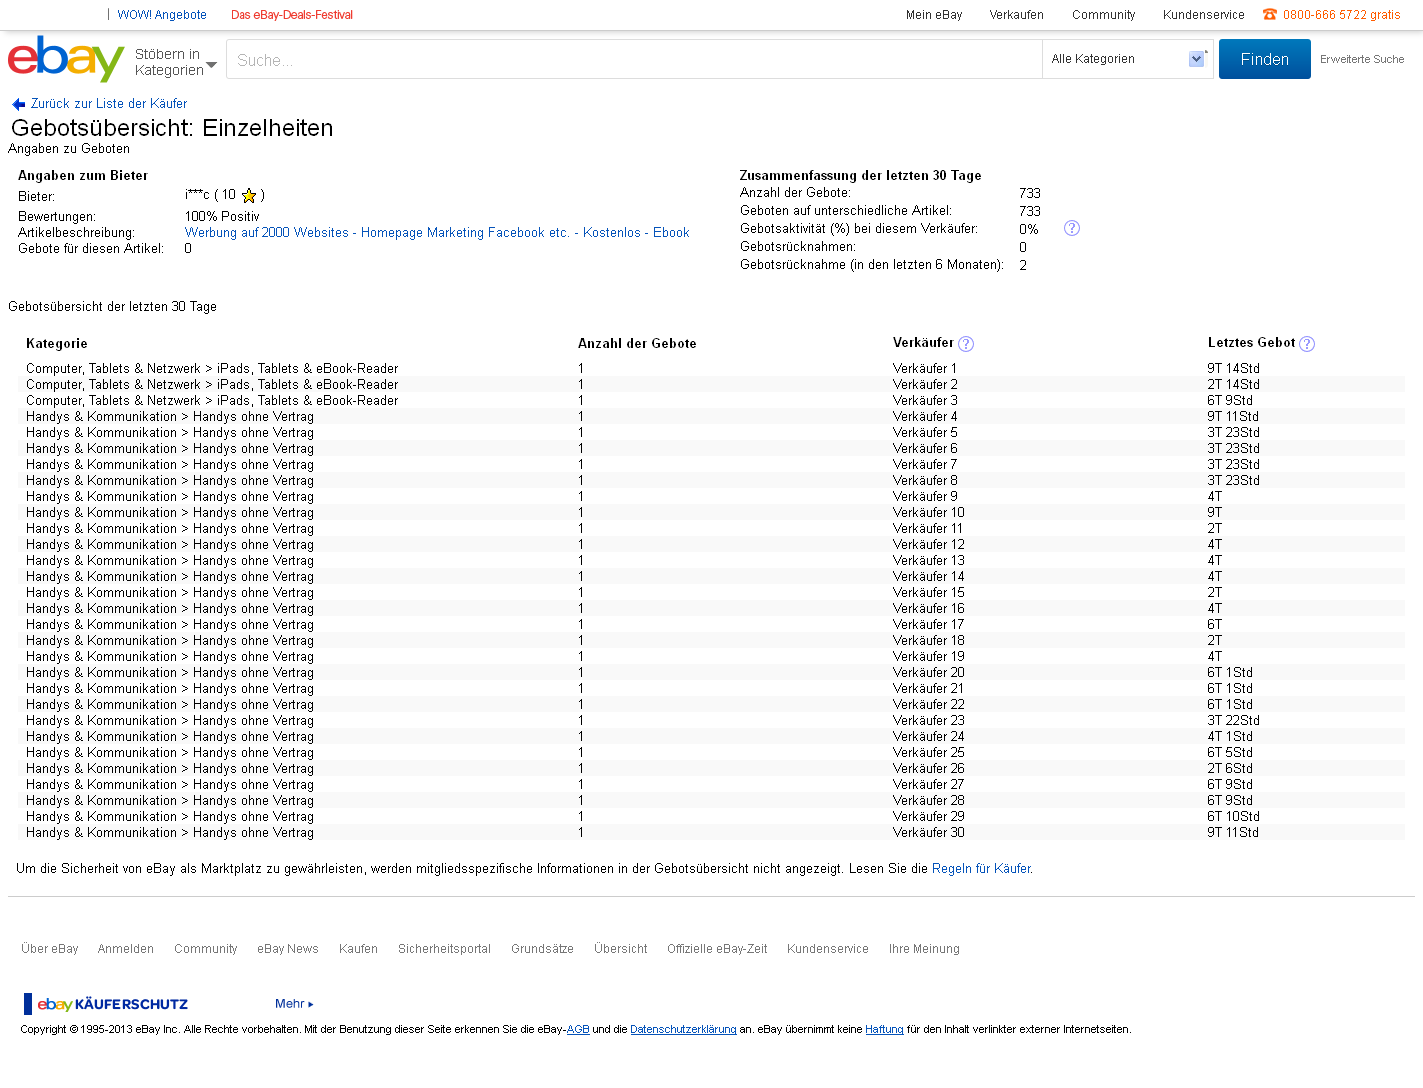
Task: Select the Verkäufer 1 row cell
Action: (x=925, y=369)
